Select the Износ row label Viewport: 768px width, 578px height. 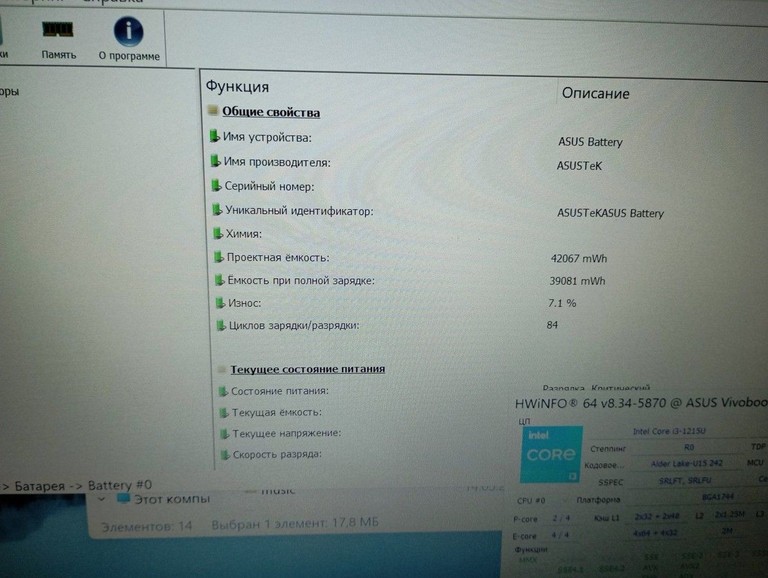pyautogui.click(x=244, y=303)
